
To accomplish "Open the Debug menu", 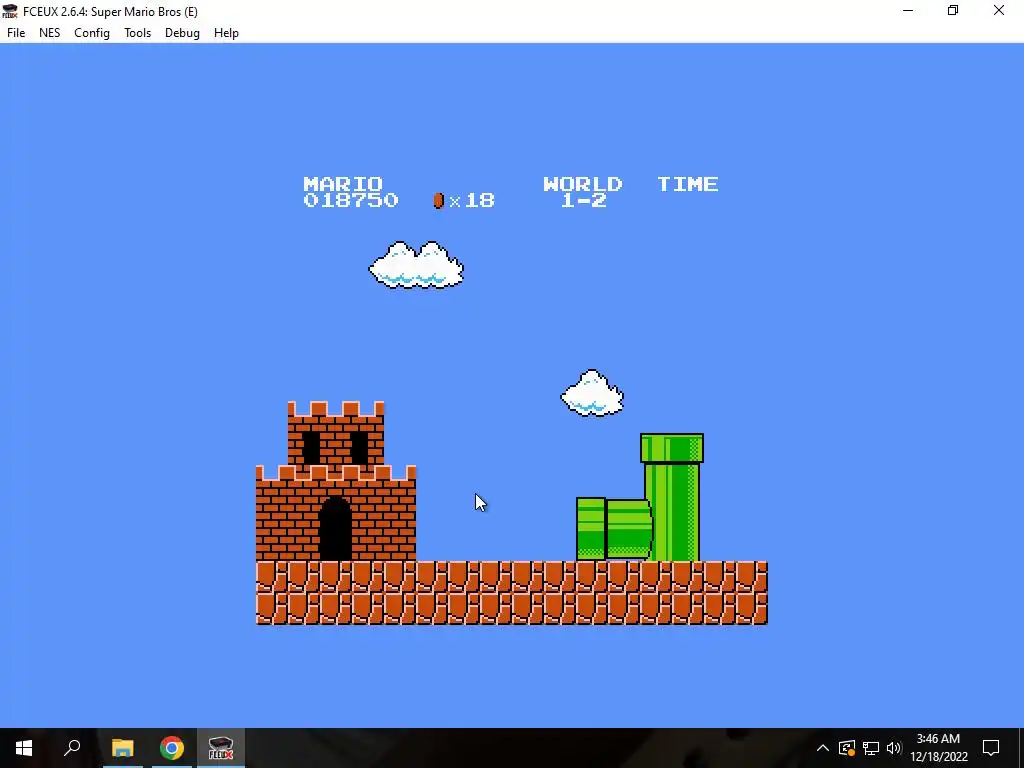I will click(x=182, y=33).
